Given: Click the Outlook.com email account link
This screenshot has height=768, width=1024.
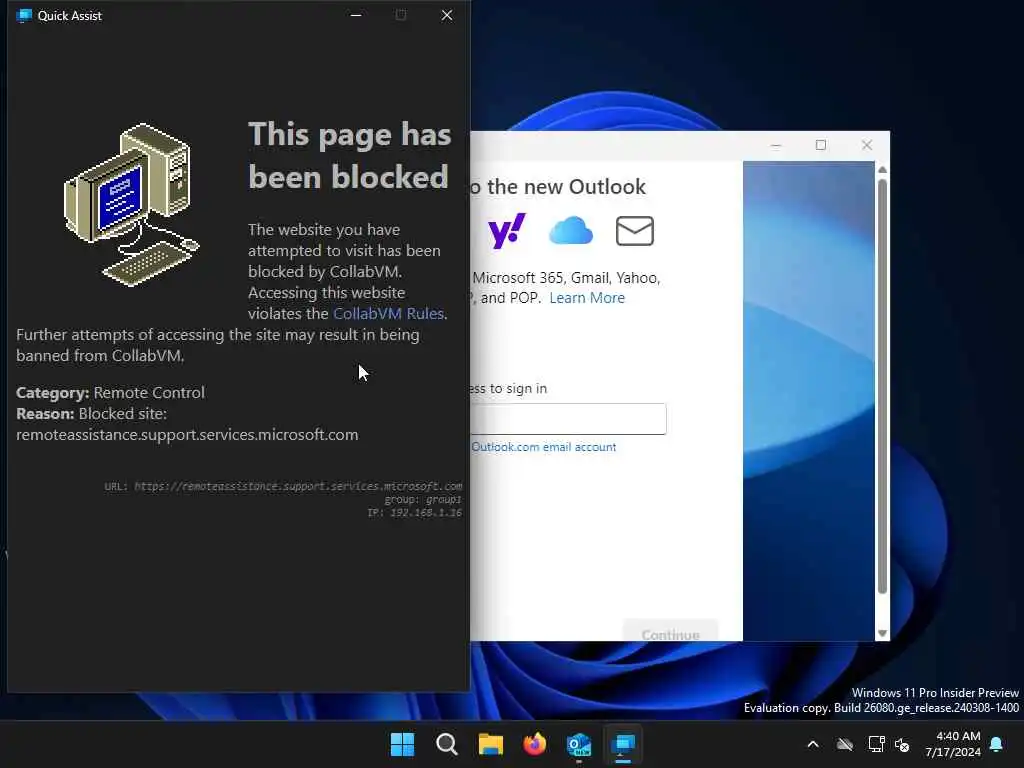Looking at the screenshot, I should (543, 447).
